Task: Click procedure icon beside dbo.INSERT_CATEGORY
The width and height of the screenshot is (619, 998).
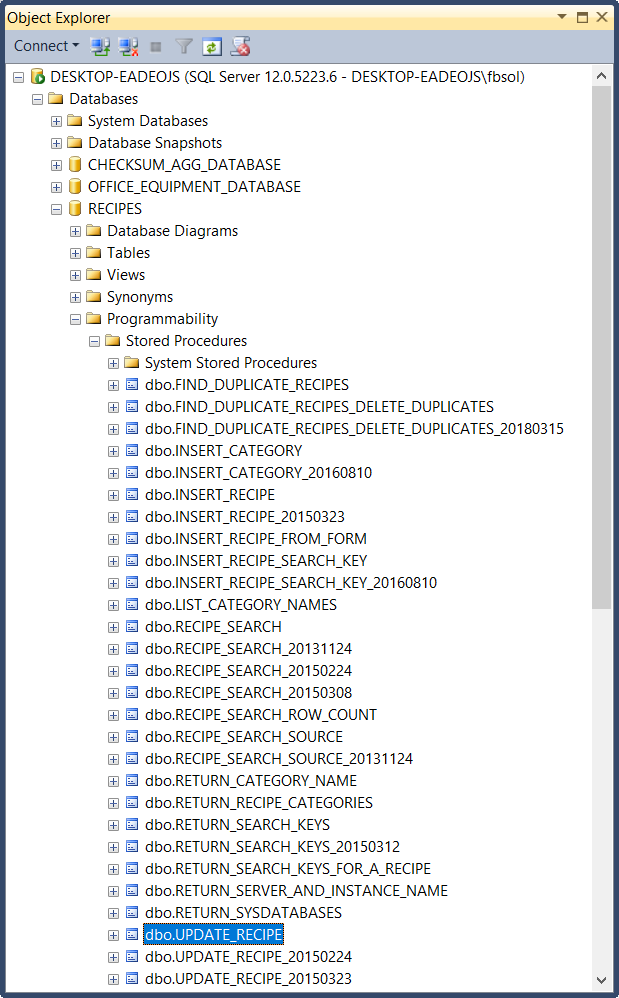Action: 132,451
